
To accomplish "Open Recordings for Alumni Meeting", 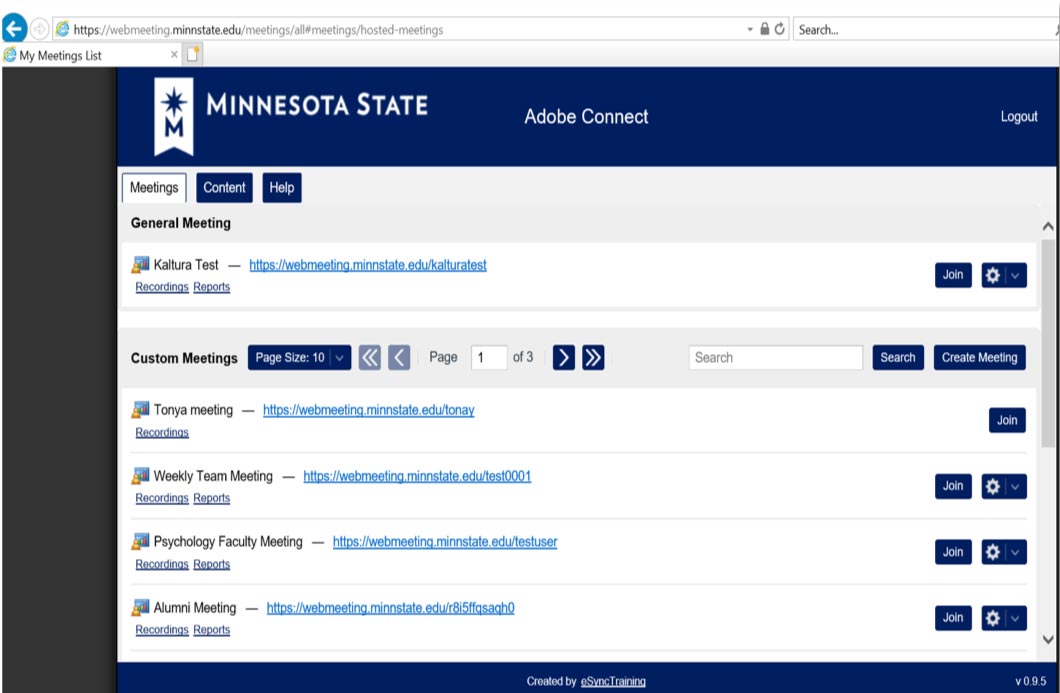I will click(x=162, y=629).
